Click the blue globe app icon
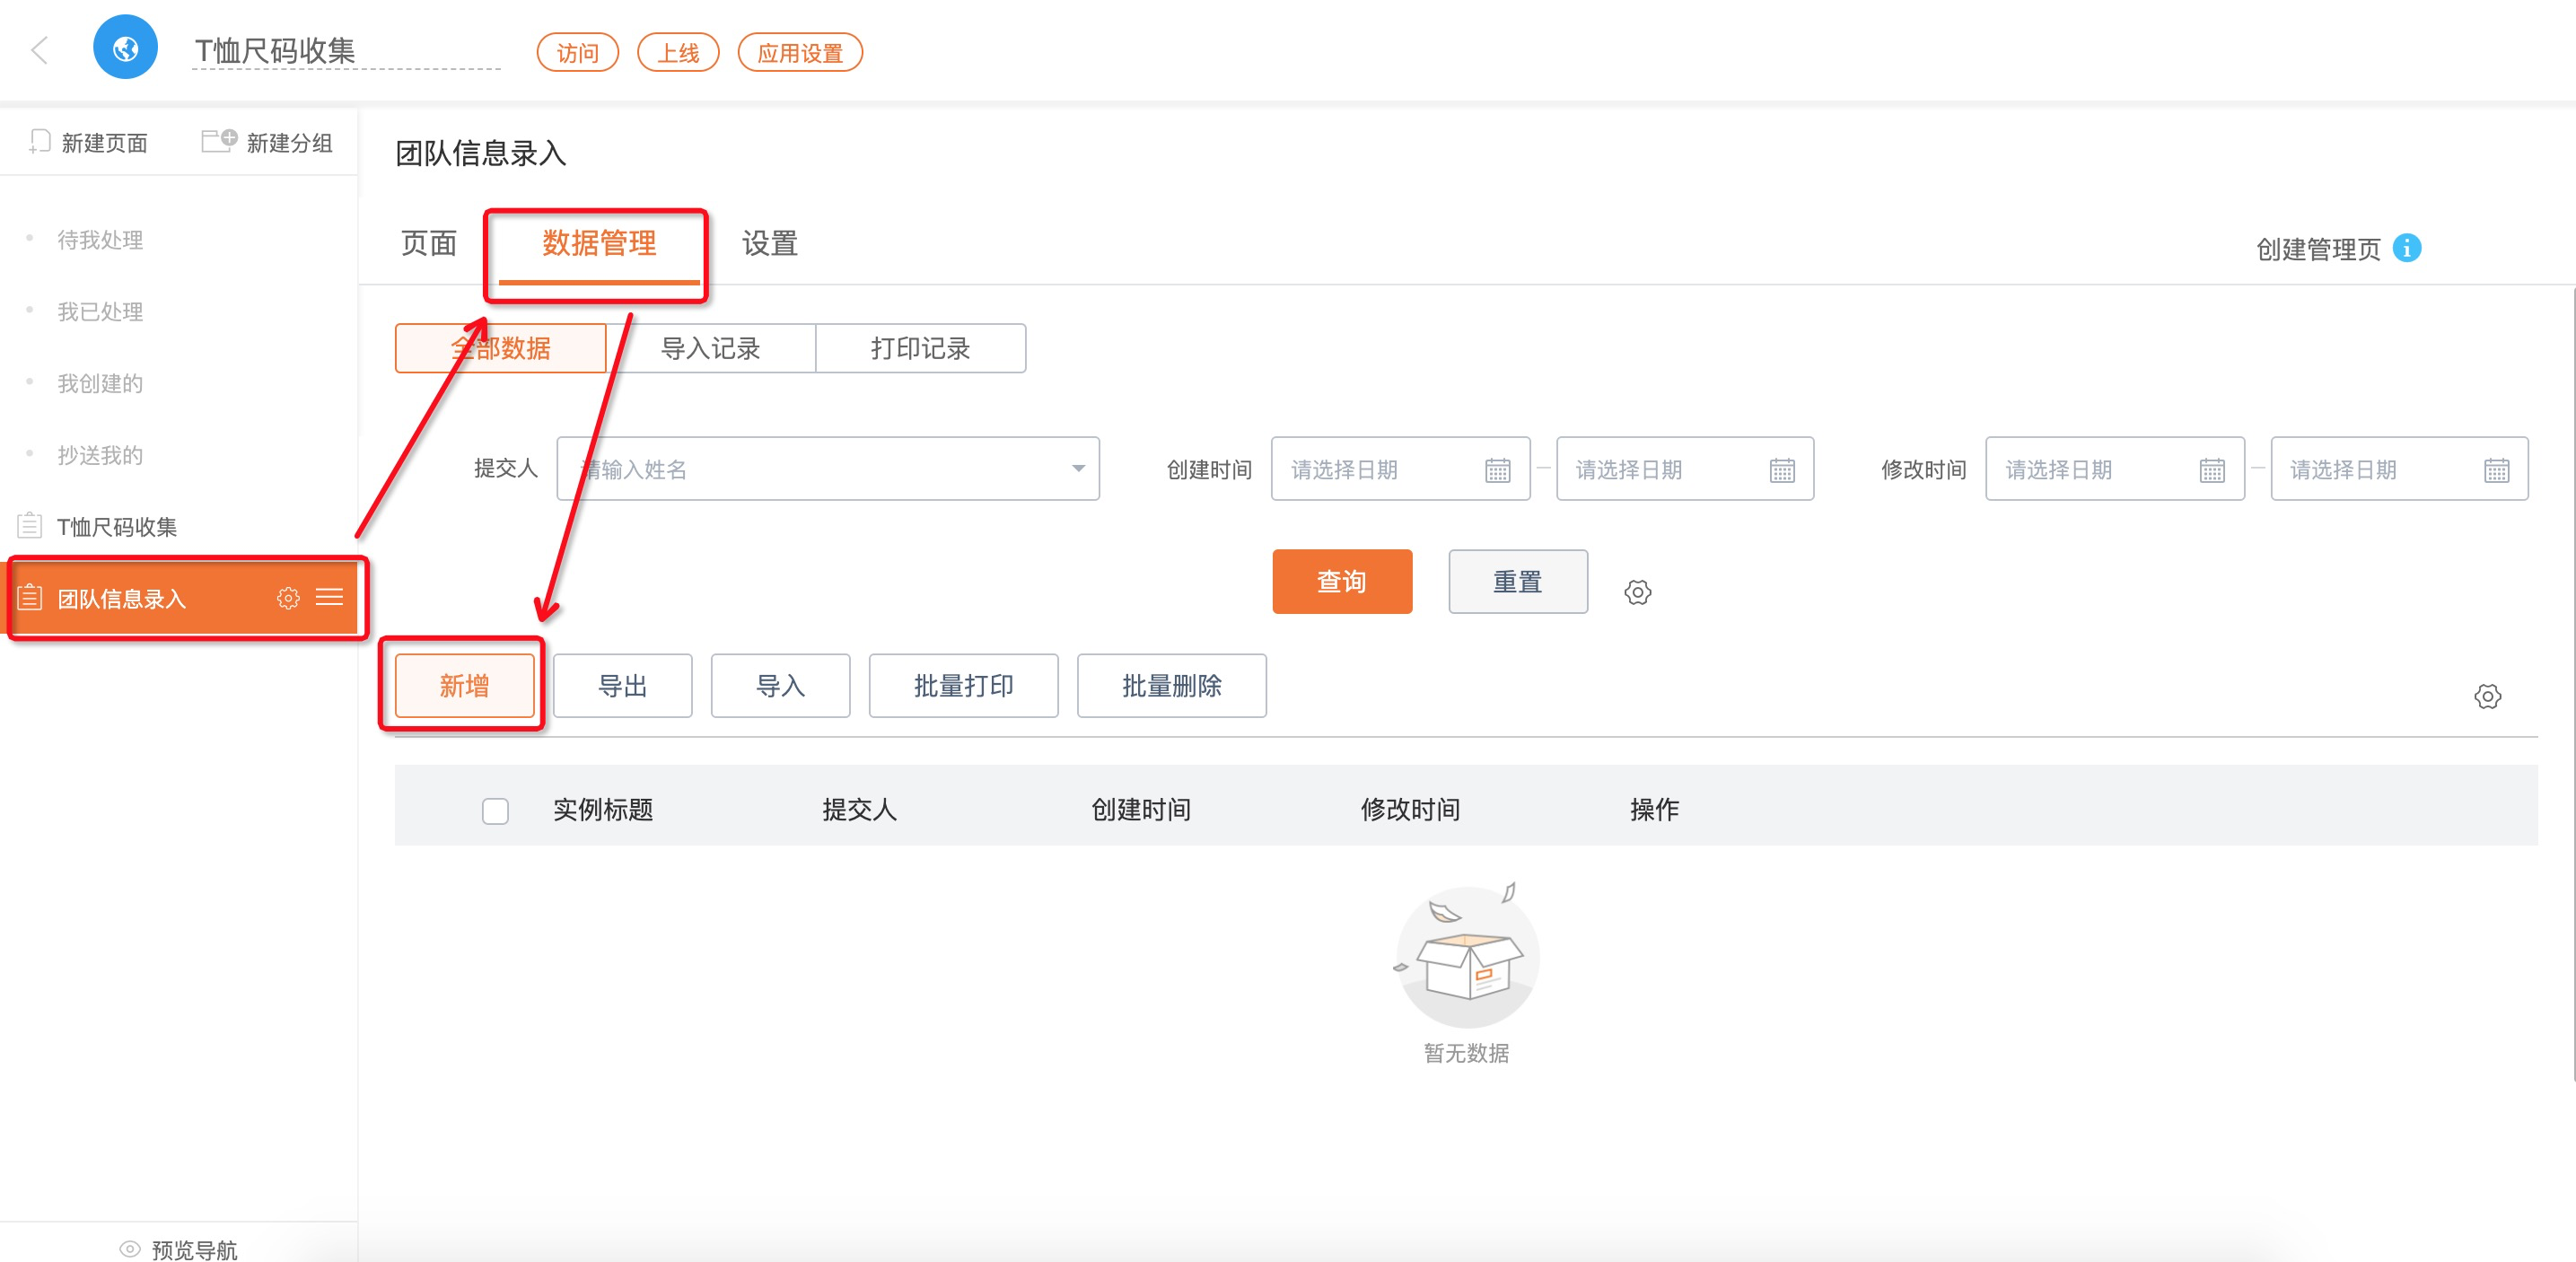The width and height of the screenshot is (2576, 1262). coord(125,48)
